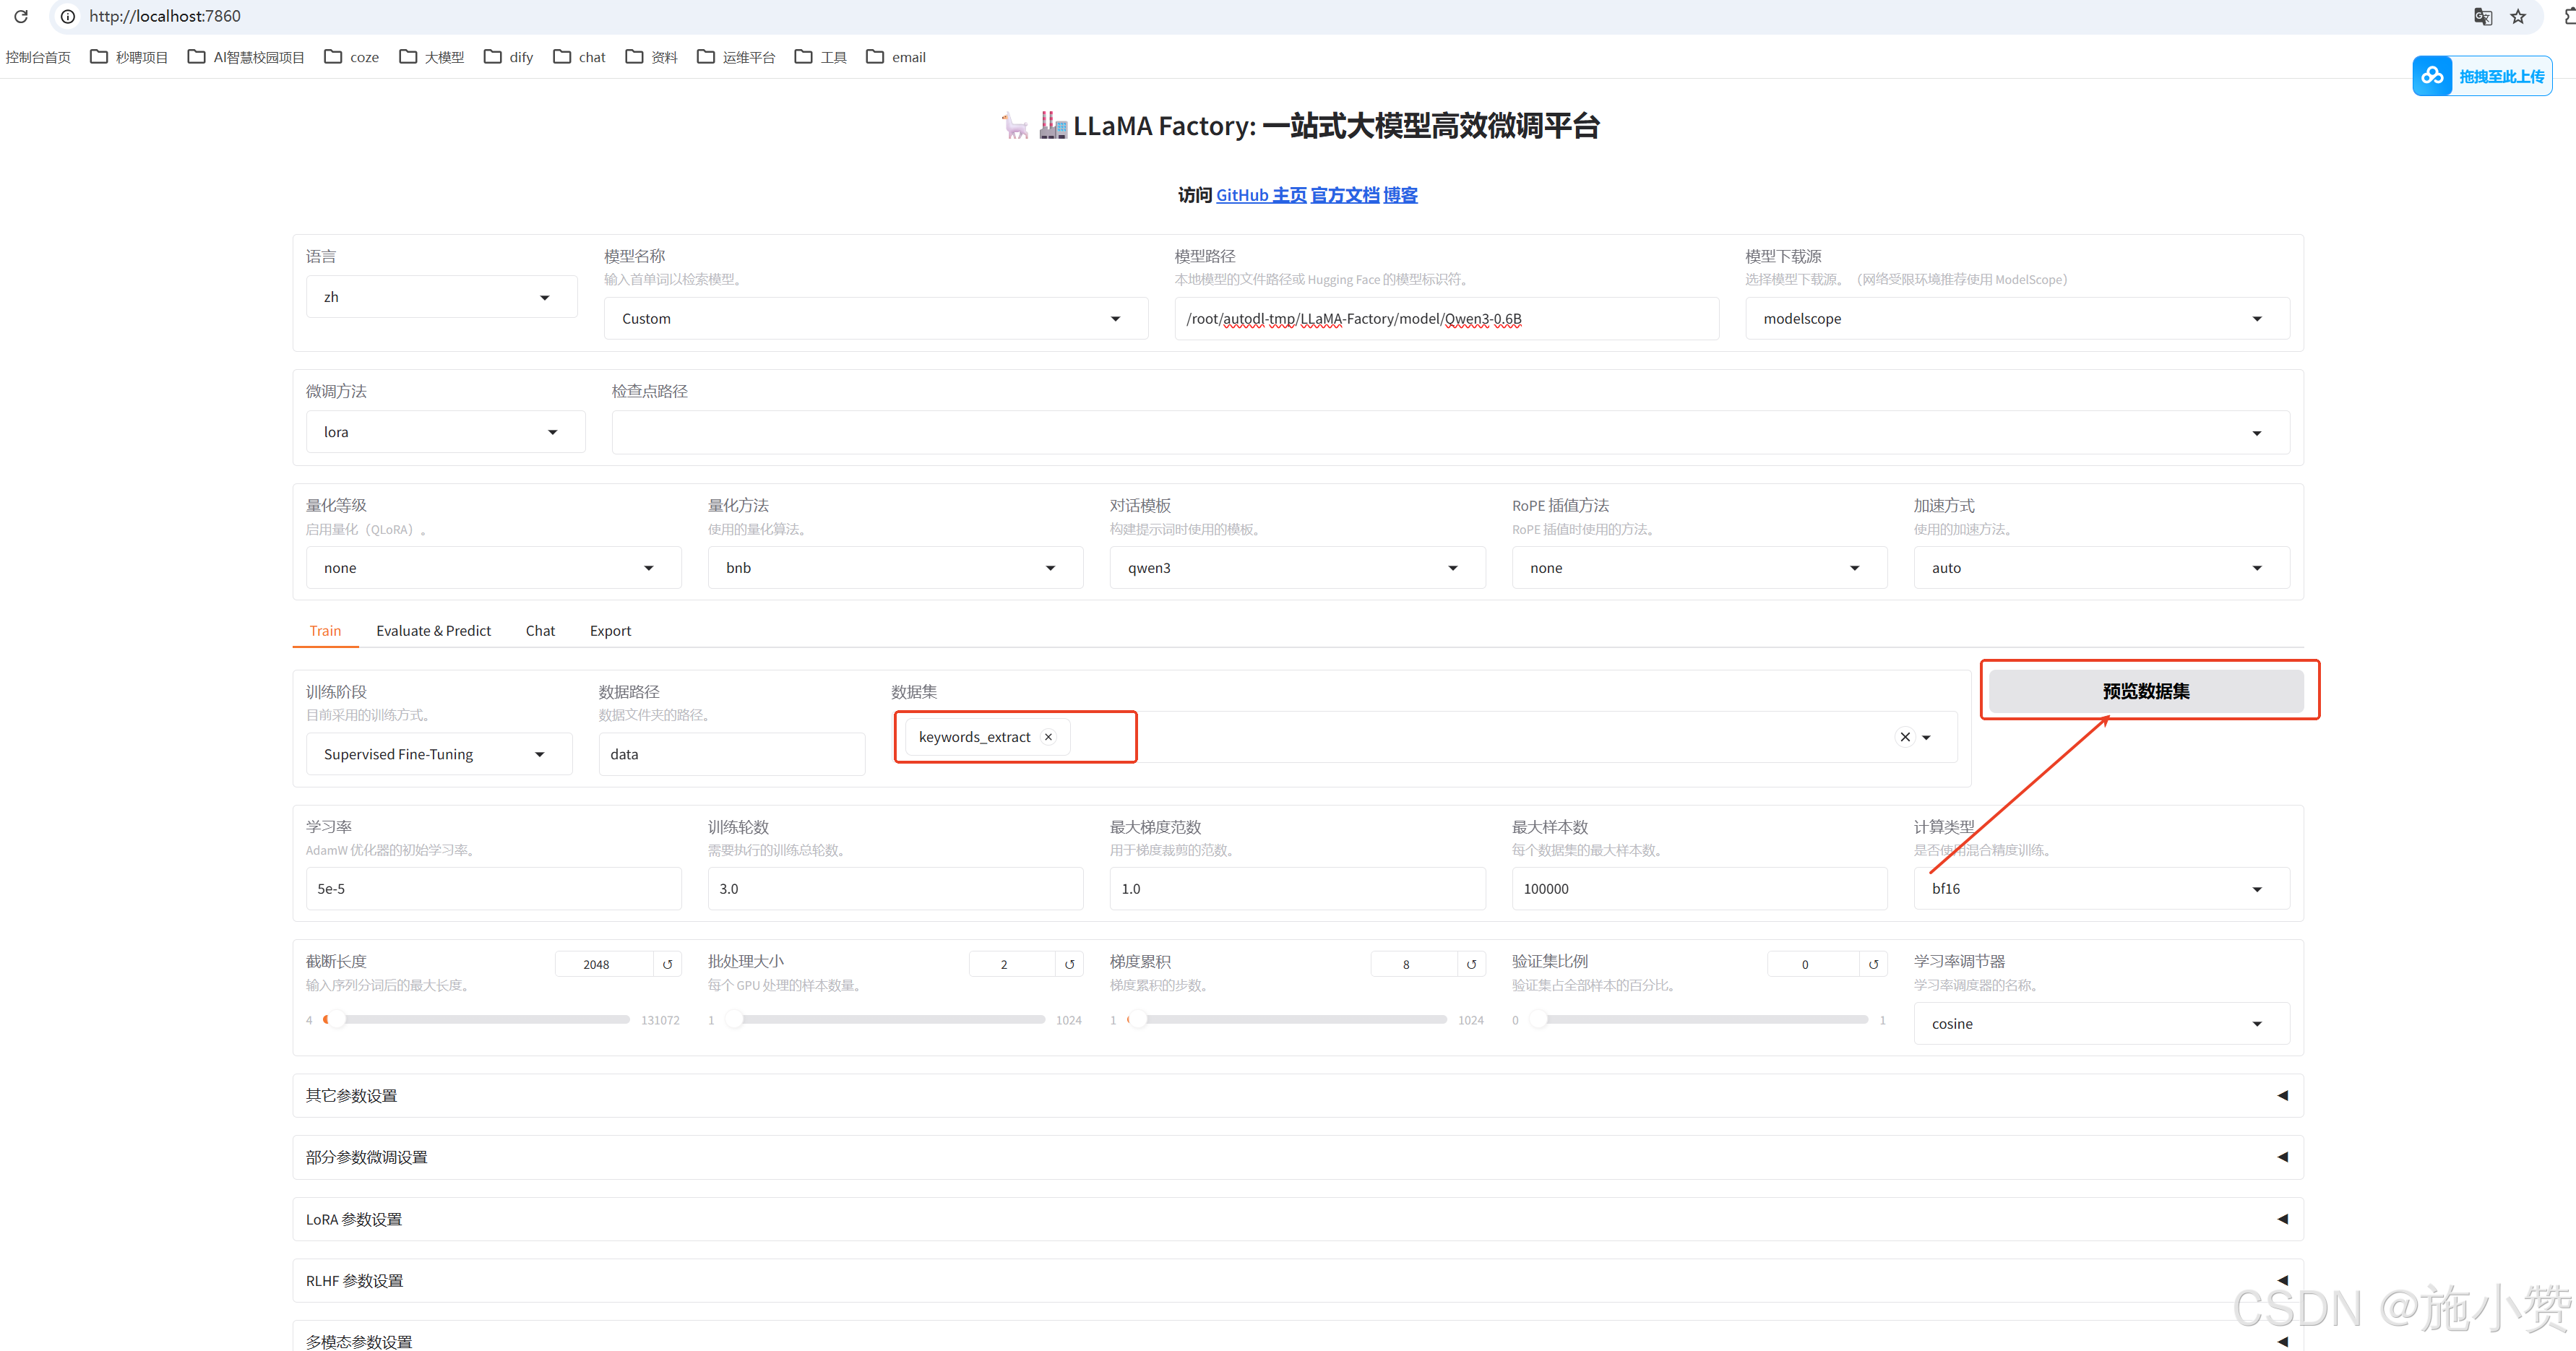The image size is (2576, 1351).
Task: Click the 梯度累积 slider handle
Action: (x=1139, y=1020)
